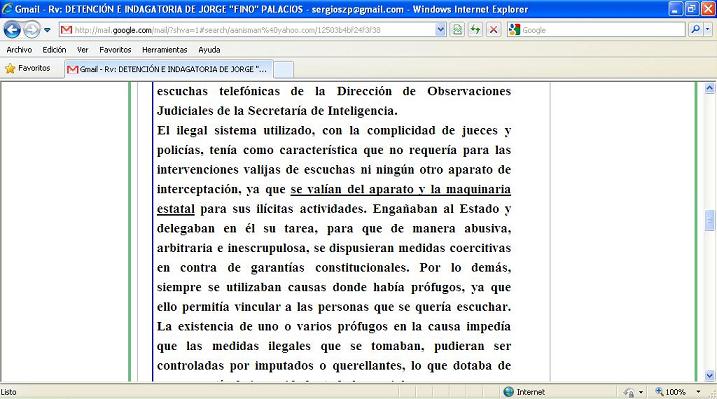The image size is (717, 399).
Task: Click the compatibility view icon beside address bar
Action: (457, 30)
